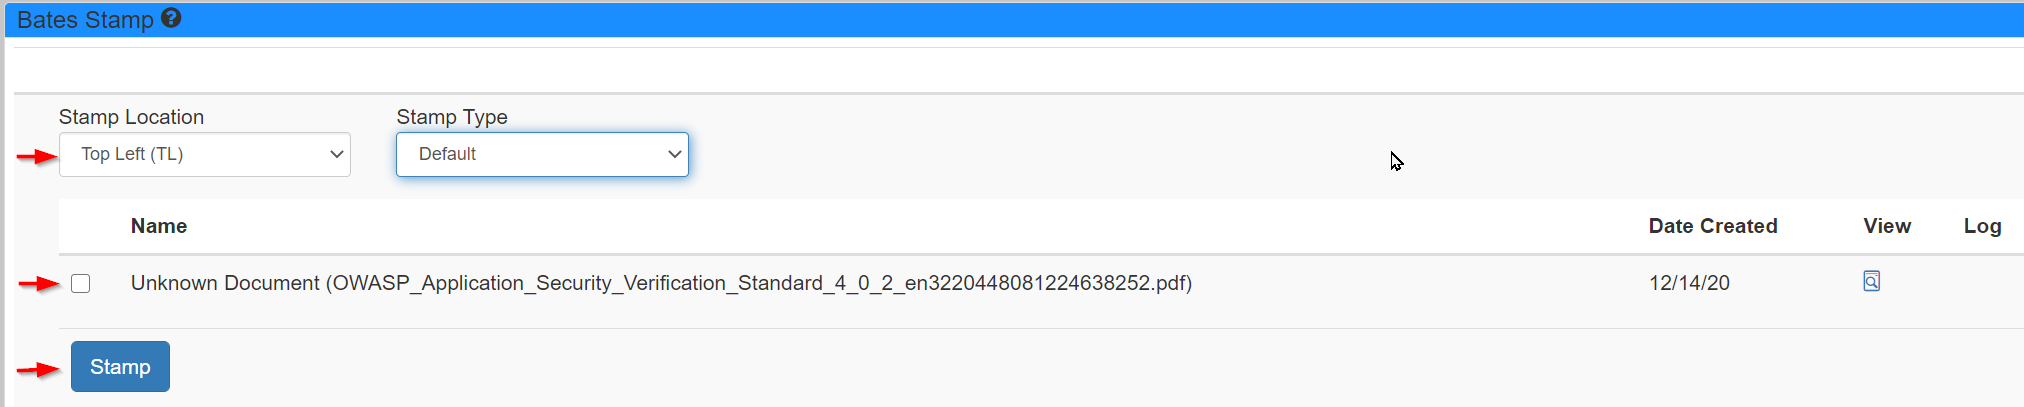Click the view document magnifier icon
2024x407 pixels.
click(x=1871, y=281)
